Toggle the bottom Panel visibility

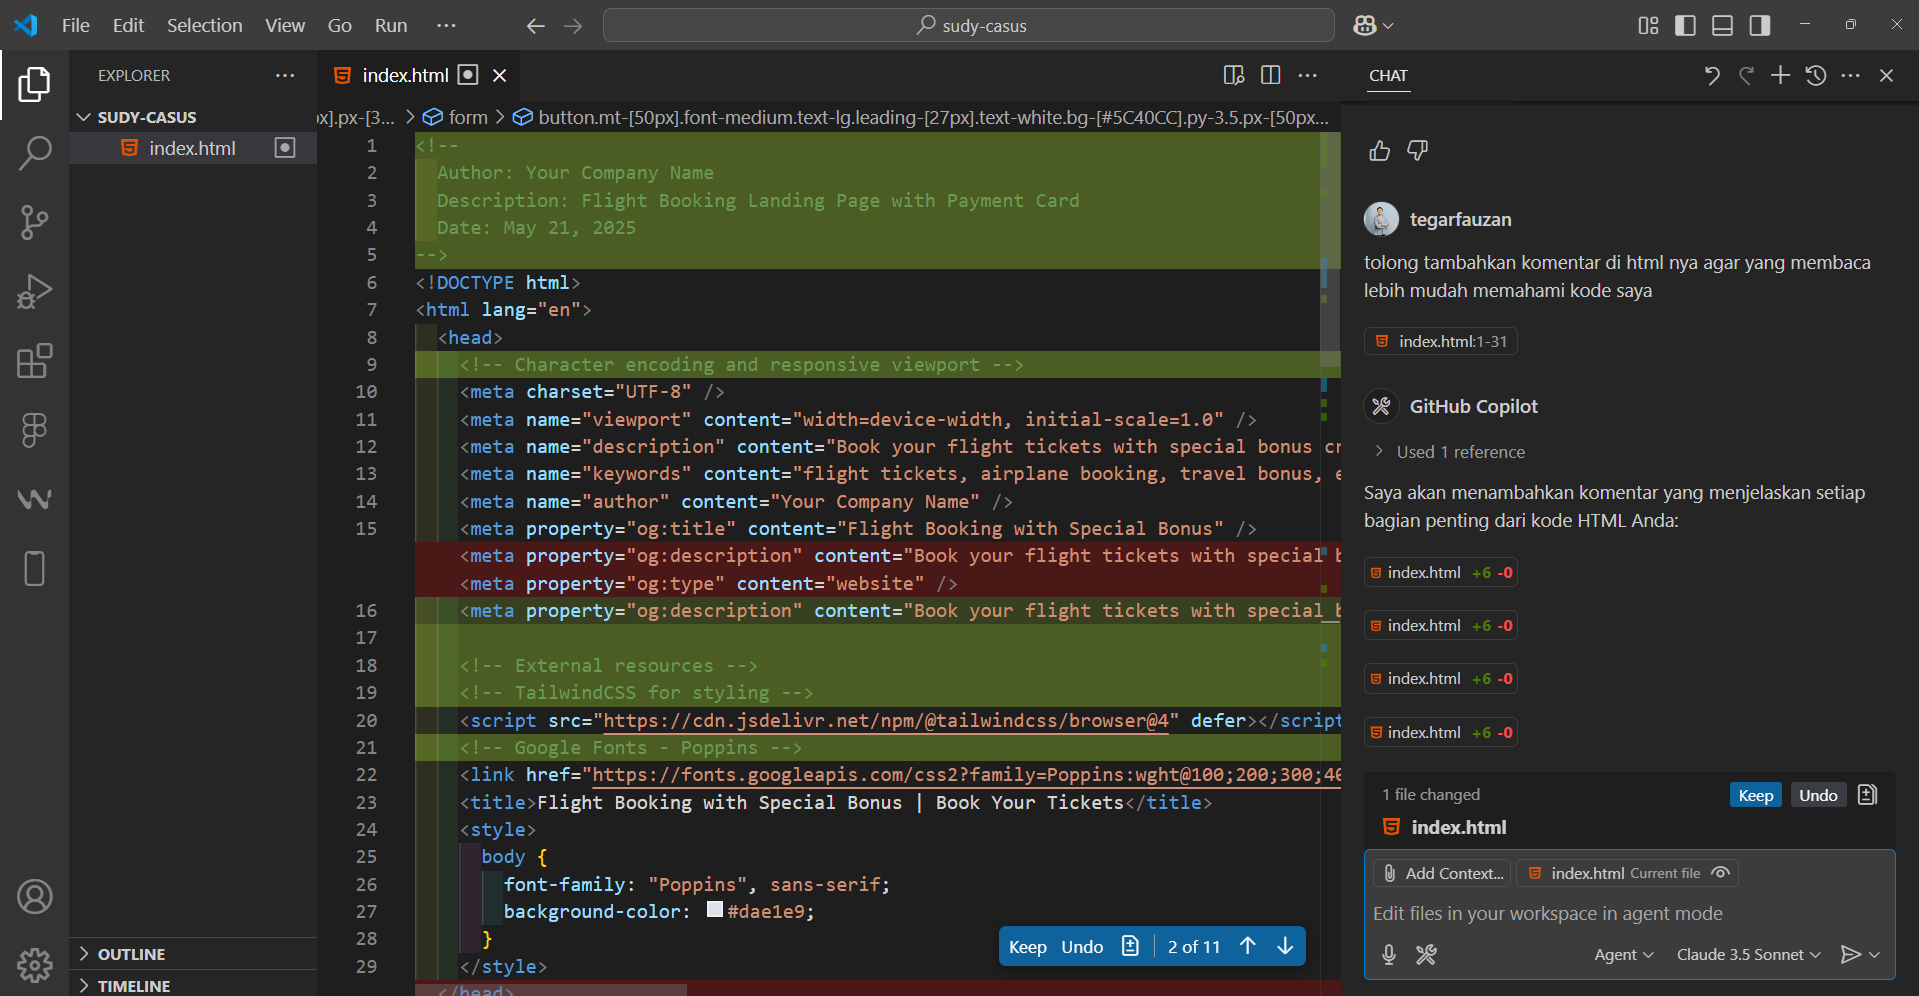tap(1722, 25)
